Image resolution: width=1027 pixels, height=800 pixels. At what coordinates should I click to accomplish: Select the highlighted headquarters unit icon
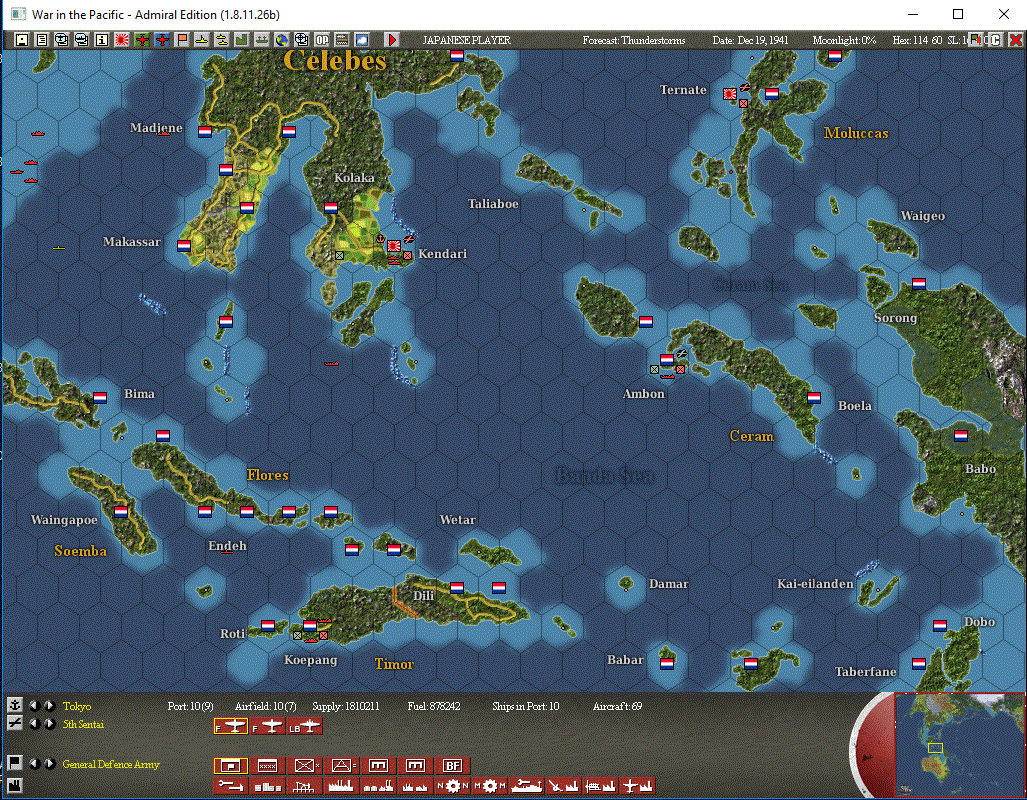pyautogui.click(x=231, y=766)
